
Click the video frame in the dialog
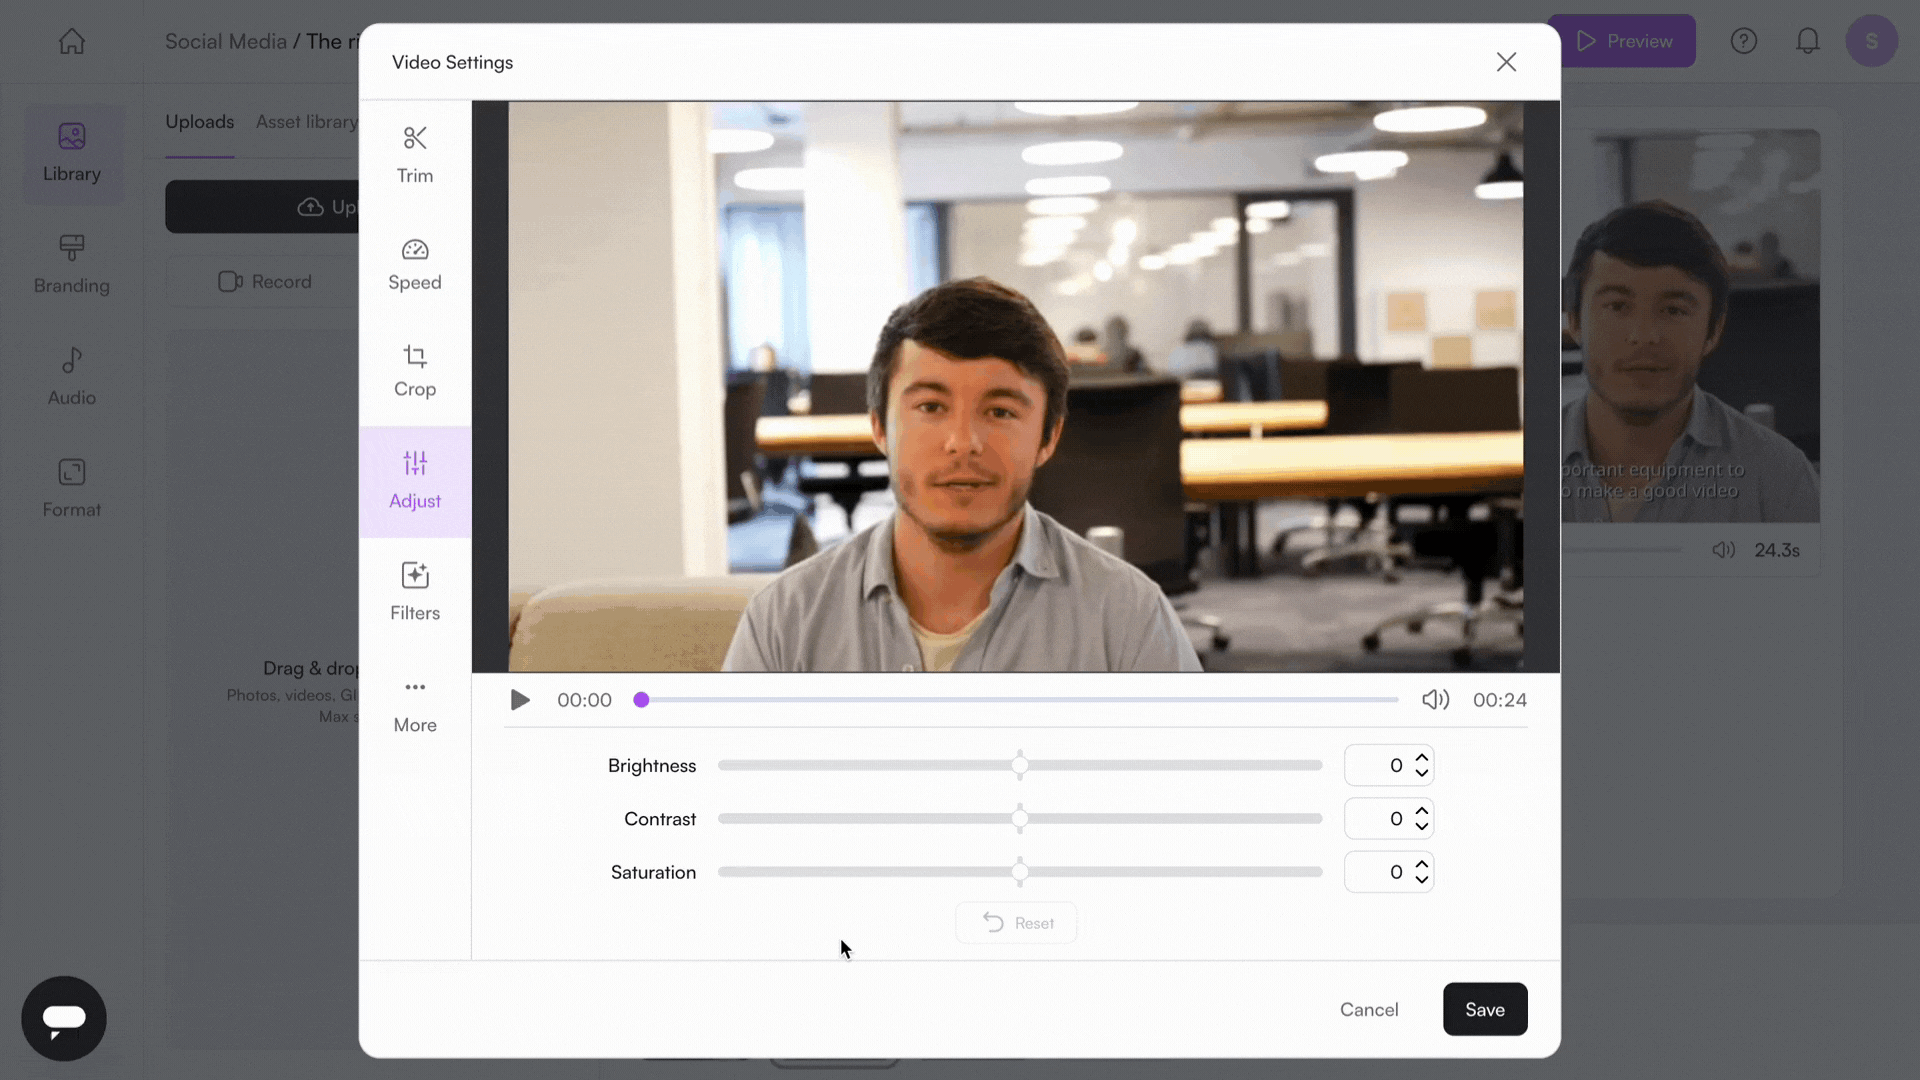(x=1016, y=386)
